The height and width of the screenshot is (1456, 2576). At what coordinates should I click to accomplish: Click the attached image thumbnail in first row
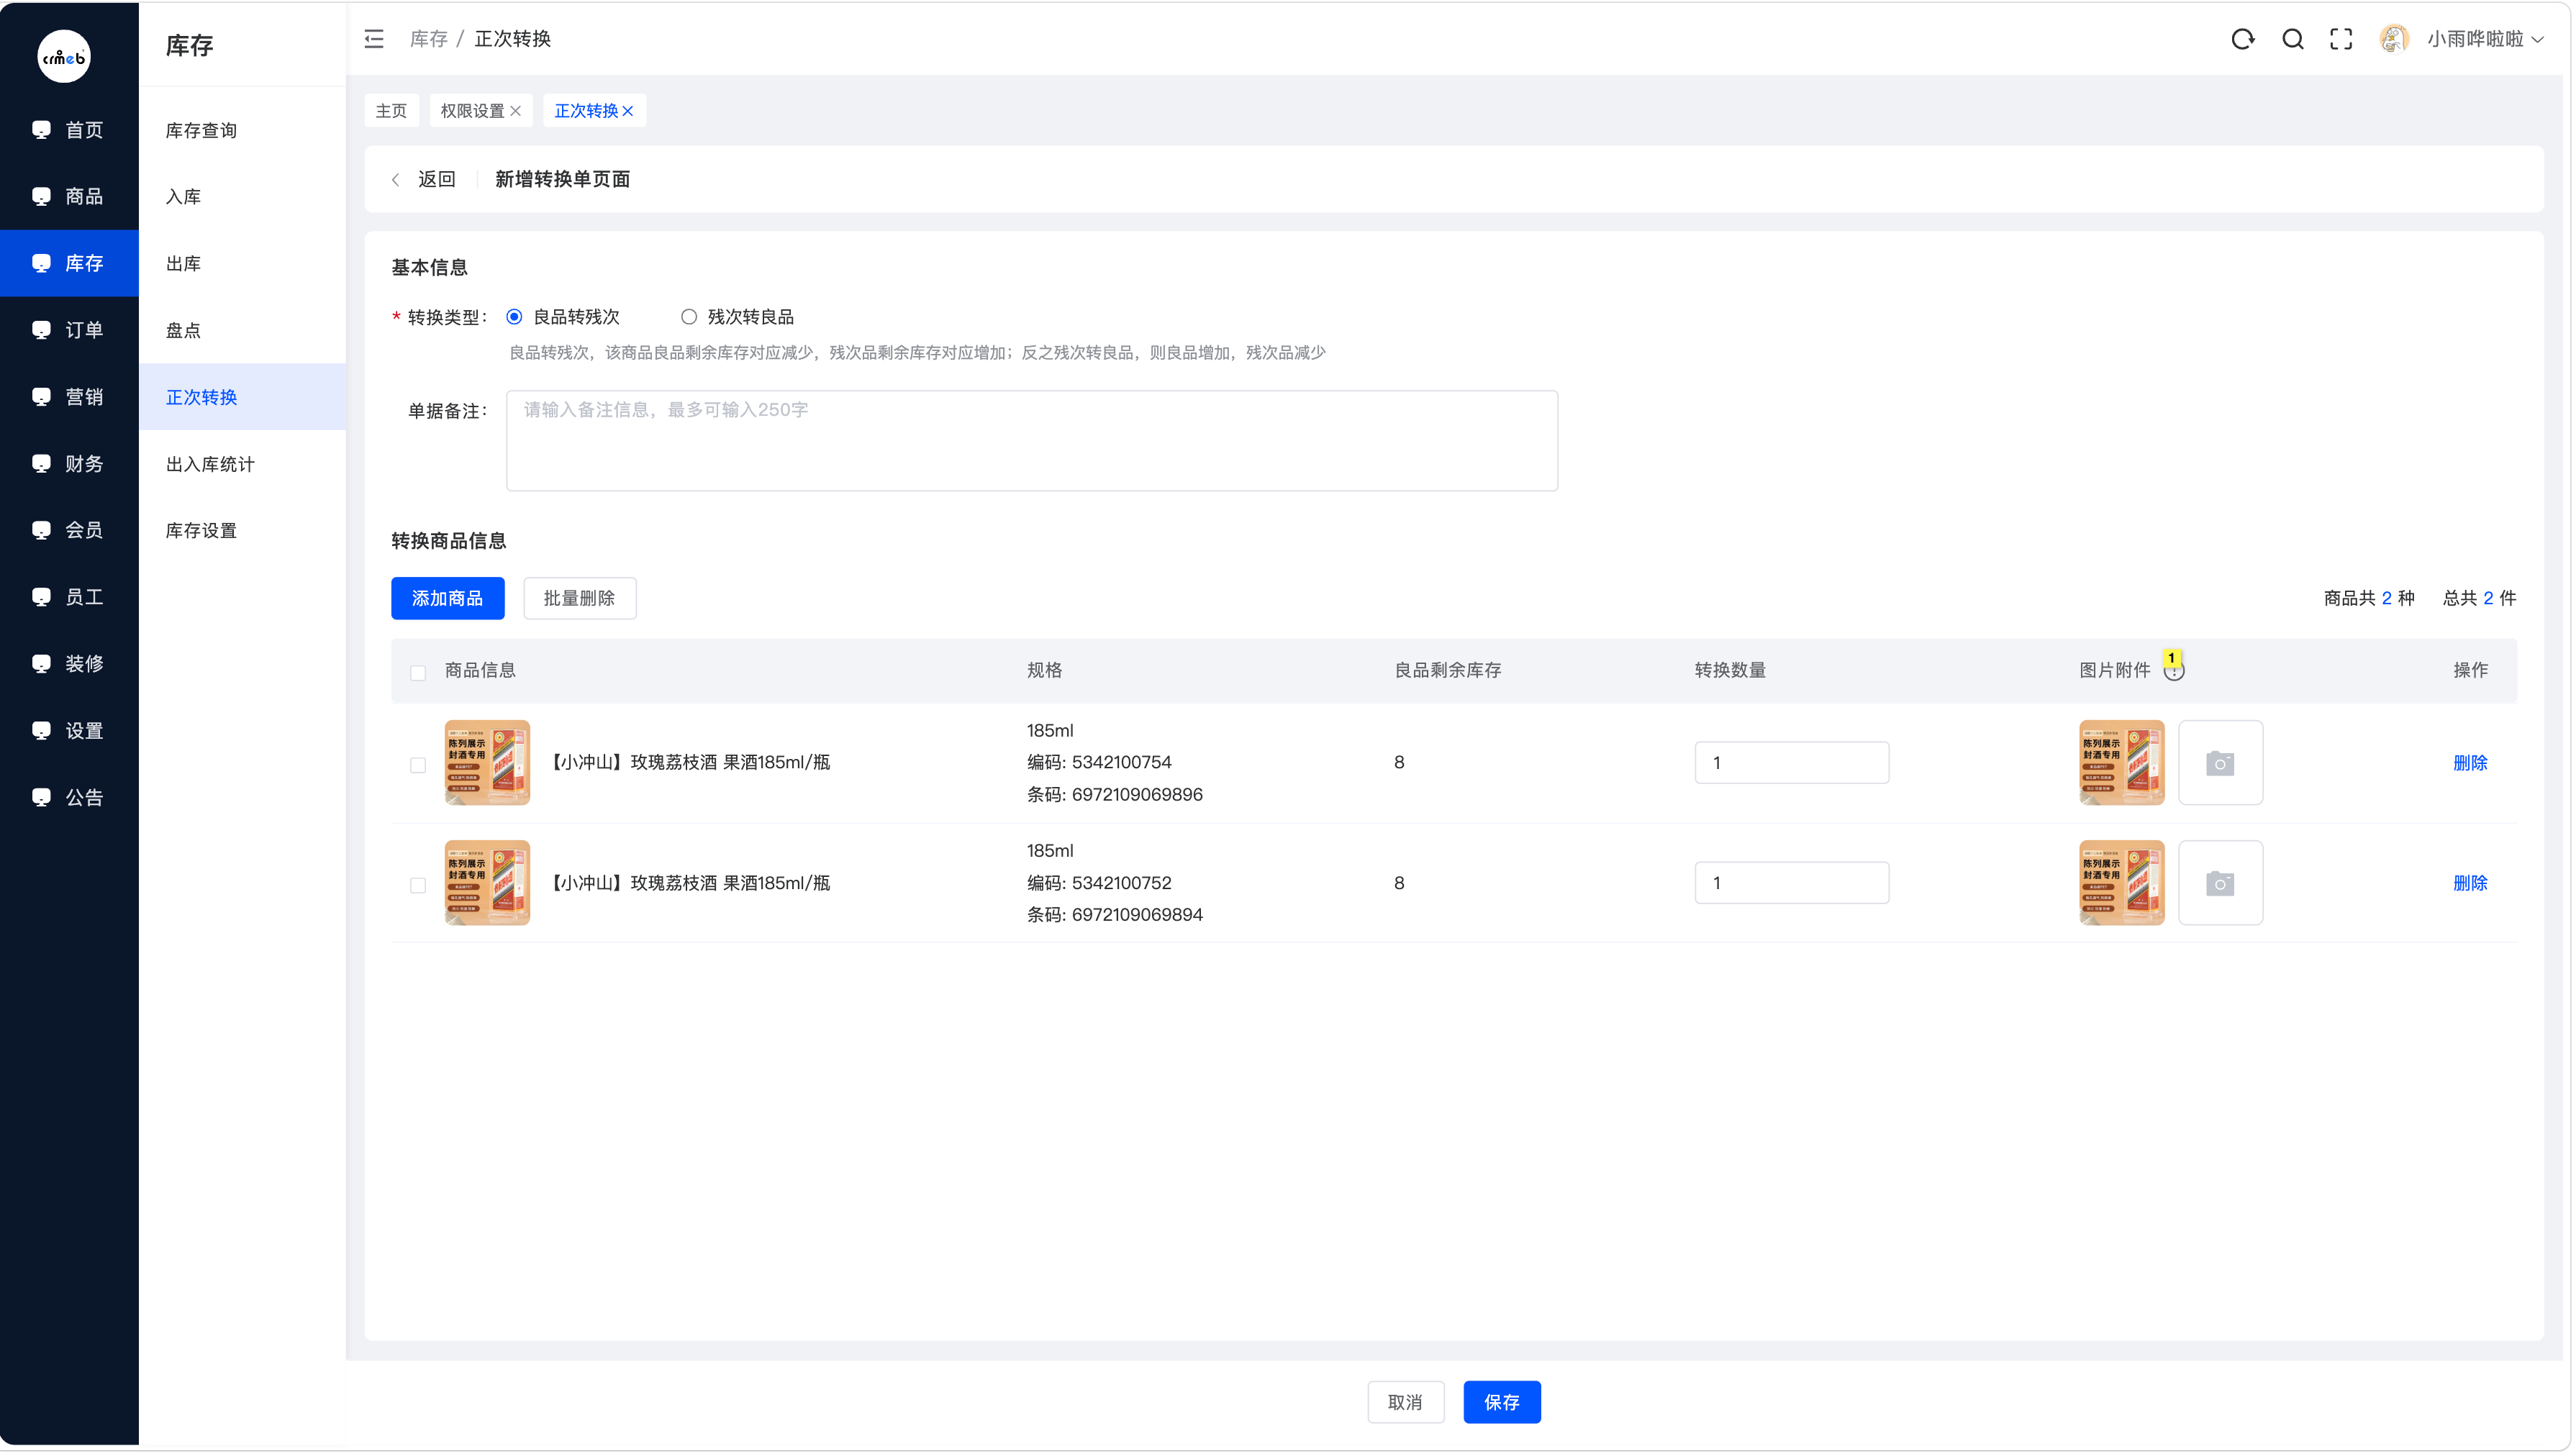click(2121, 763)
